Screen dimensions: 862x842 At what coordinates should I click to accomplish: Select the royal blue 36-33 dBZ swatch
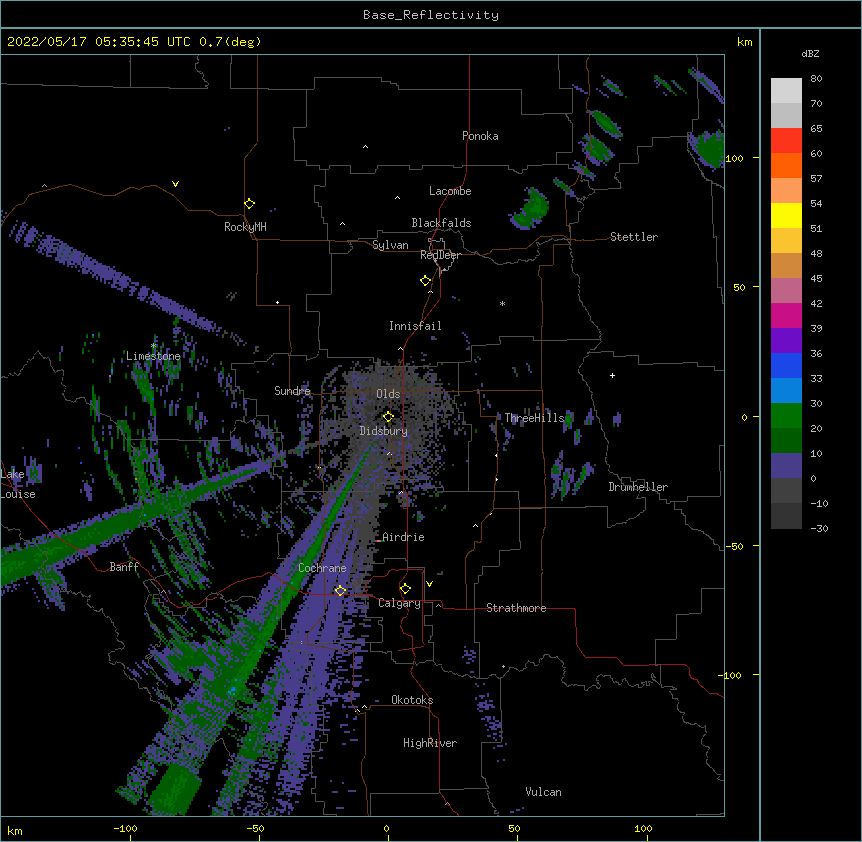coord(786,365)
